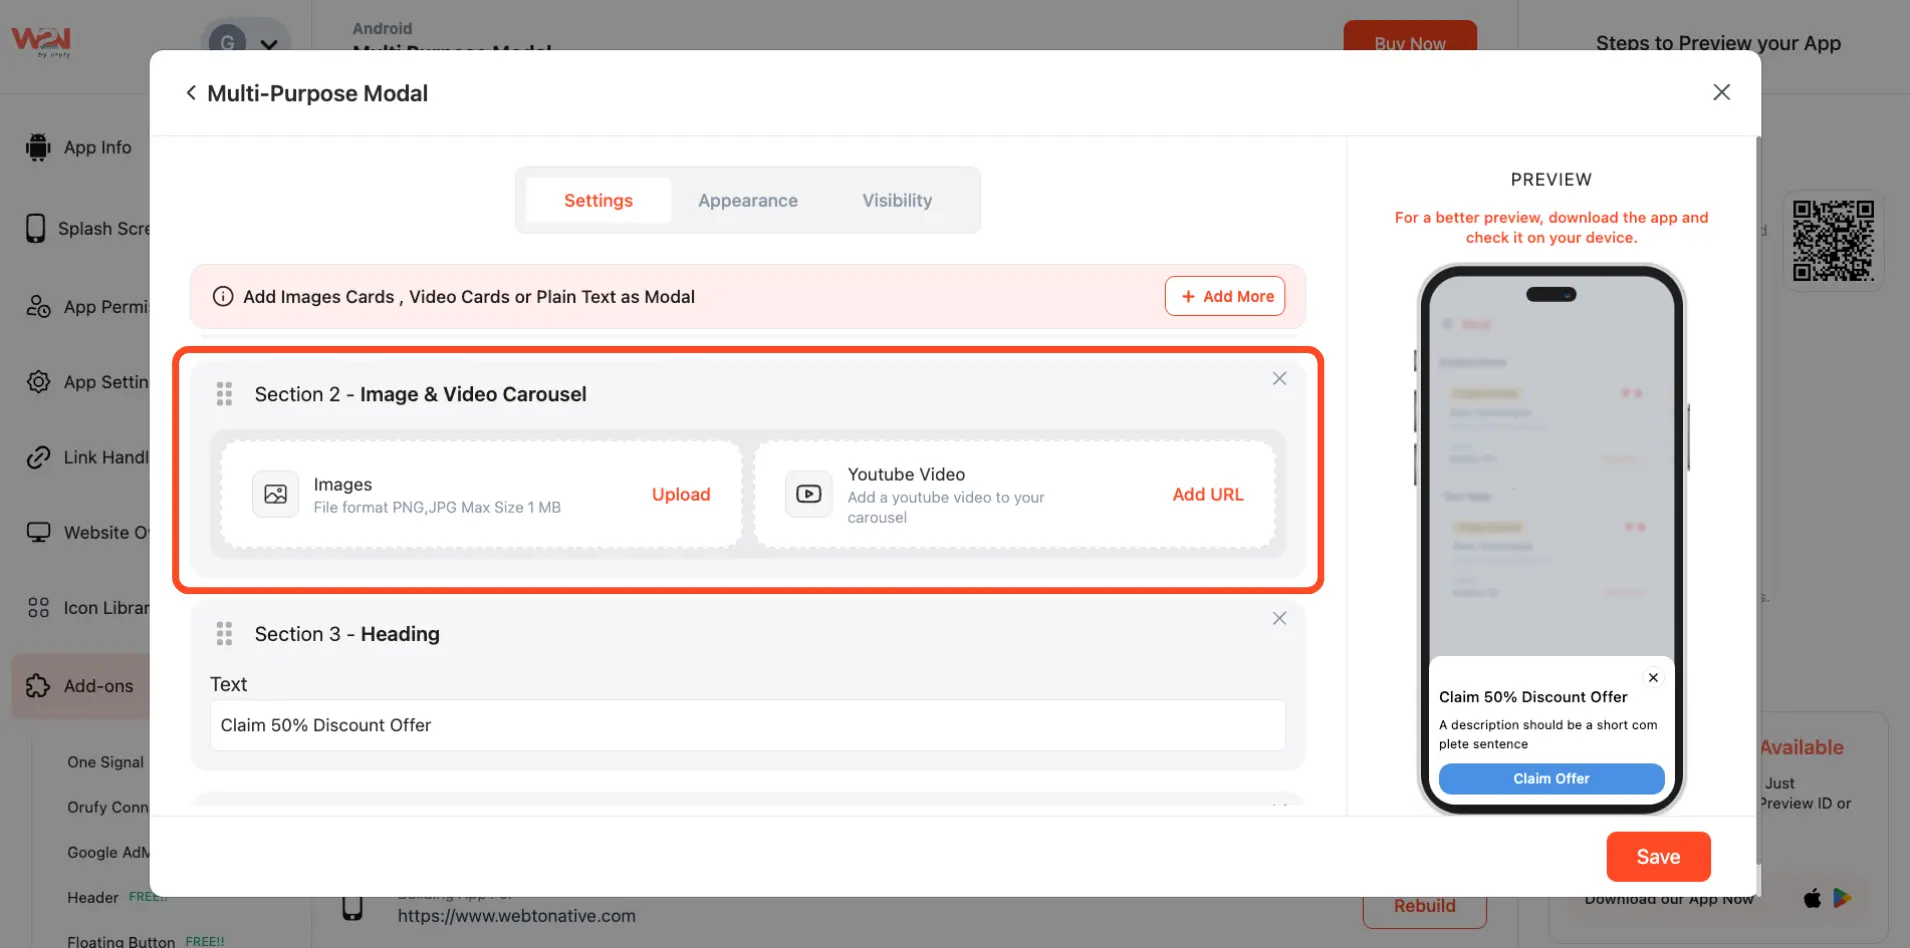Click Upload for Images
The height and width of the screenshot is (948, 1910).
pyautogui.click(x=680, y=495)
